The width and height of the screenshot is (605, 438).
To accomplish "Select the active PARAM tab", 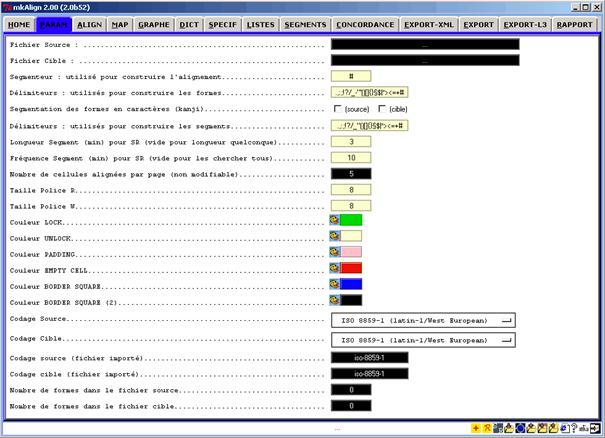I will click(54, 25).
